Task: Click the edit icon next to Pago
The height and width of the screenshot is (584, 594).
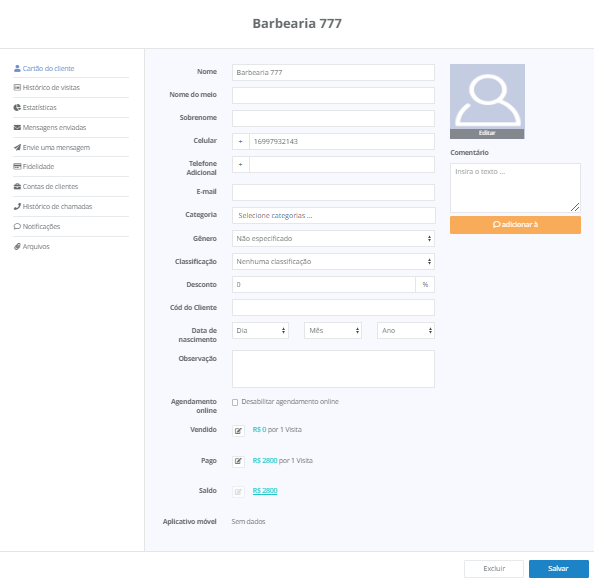Action: (238, 461)
